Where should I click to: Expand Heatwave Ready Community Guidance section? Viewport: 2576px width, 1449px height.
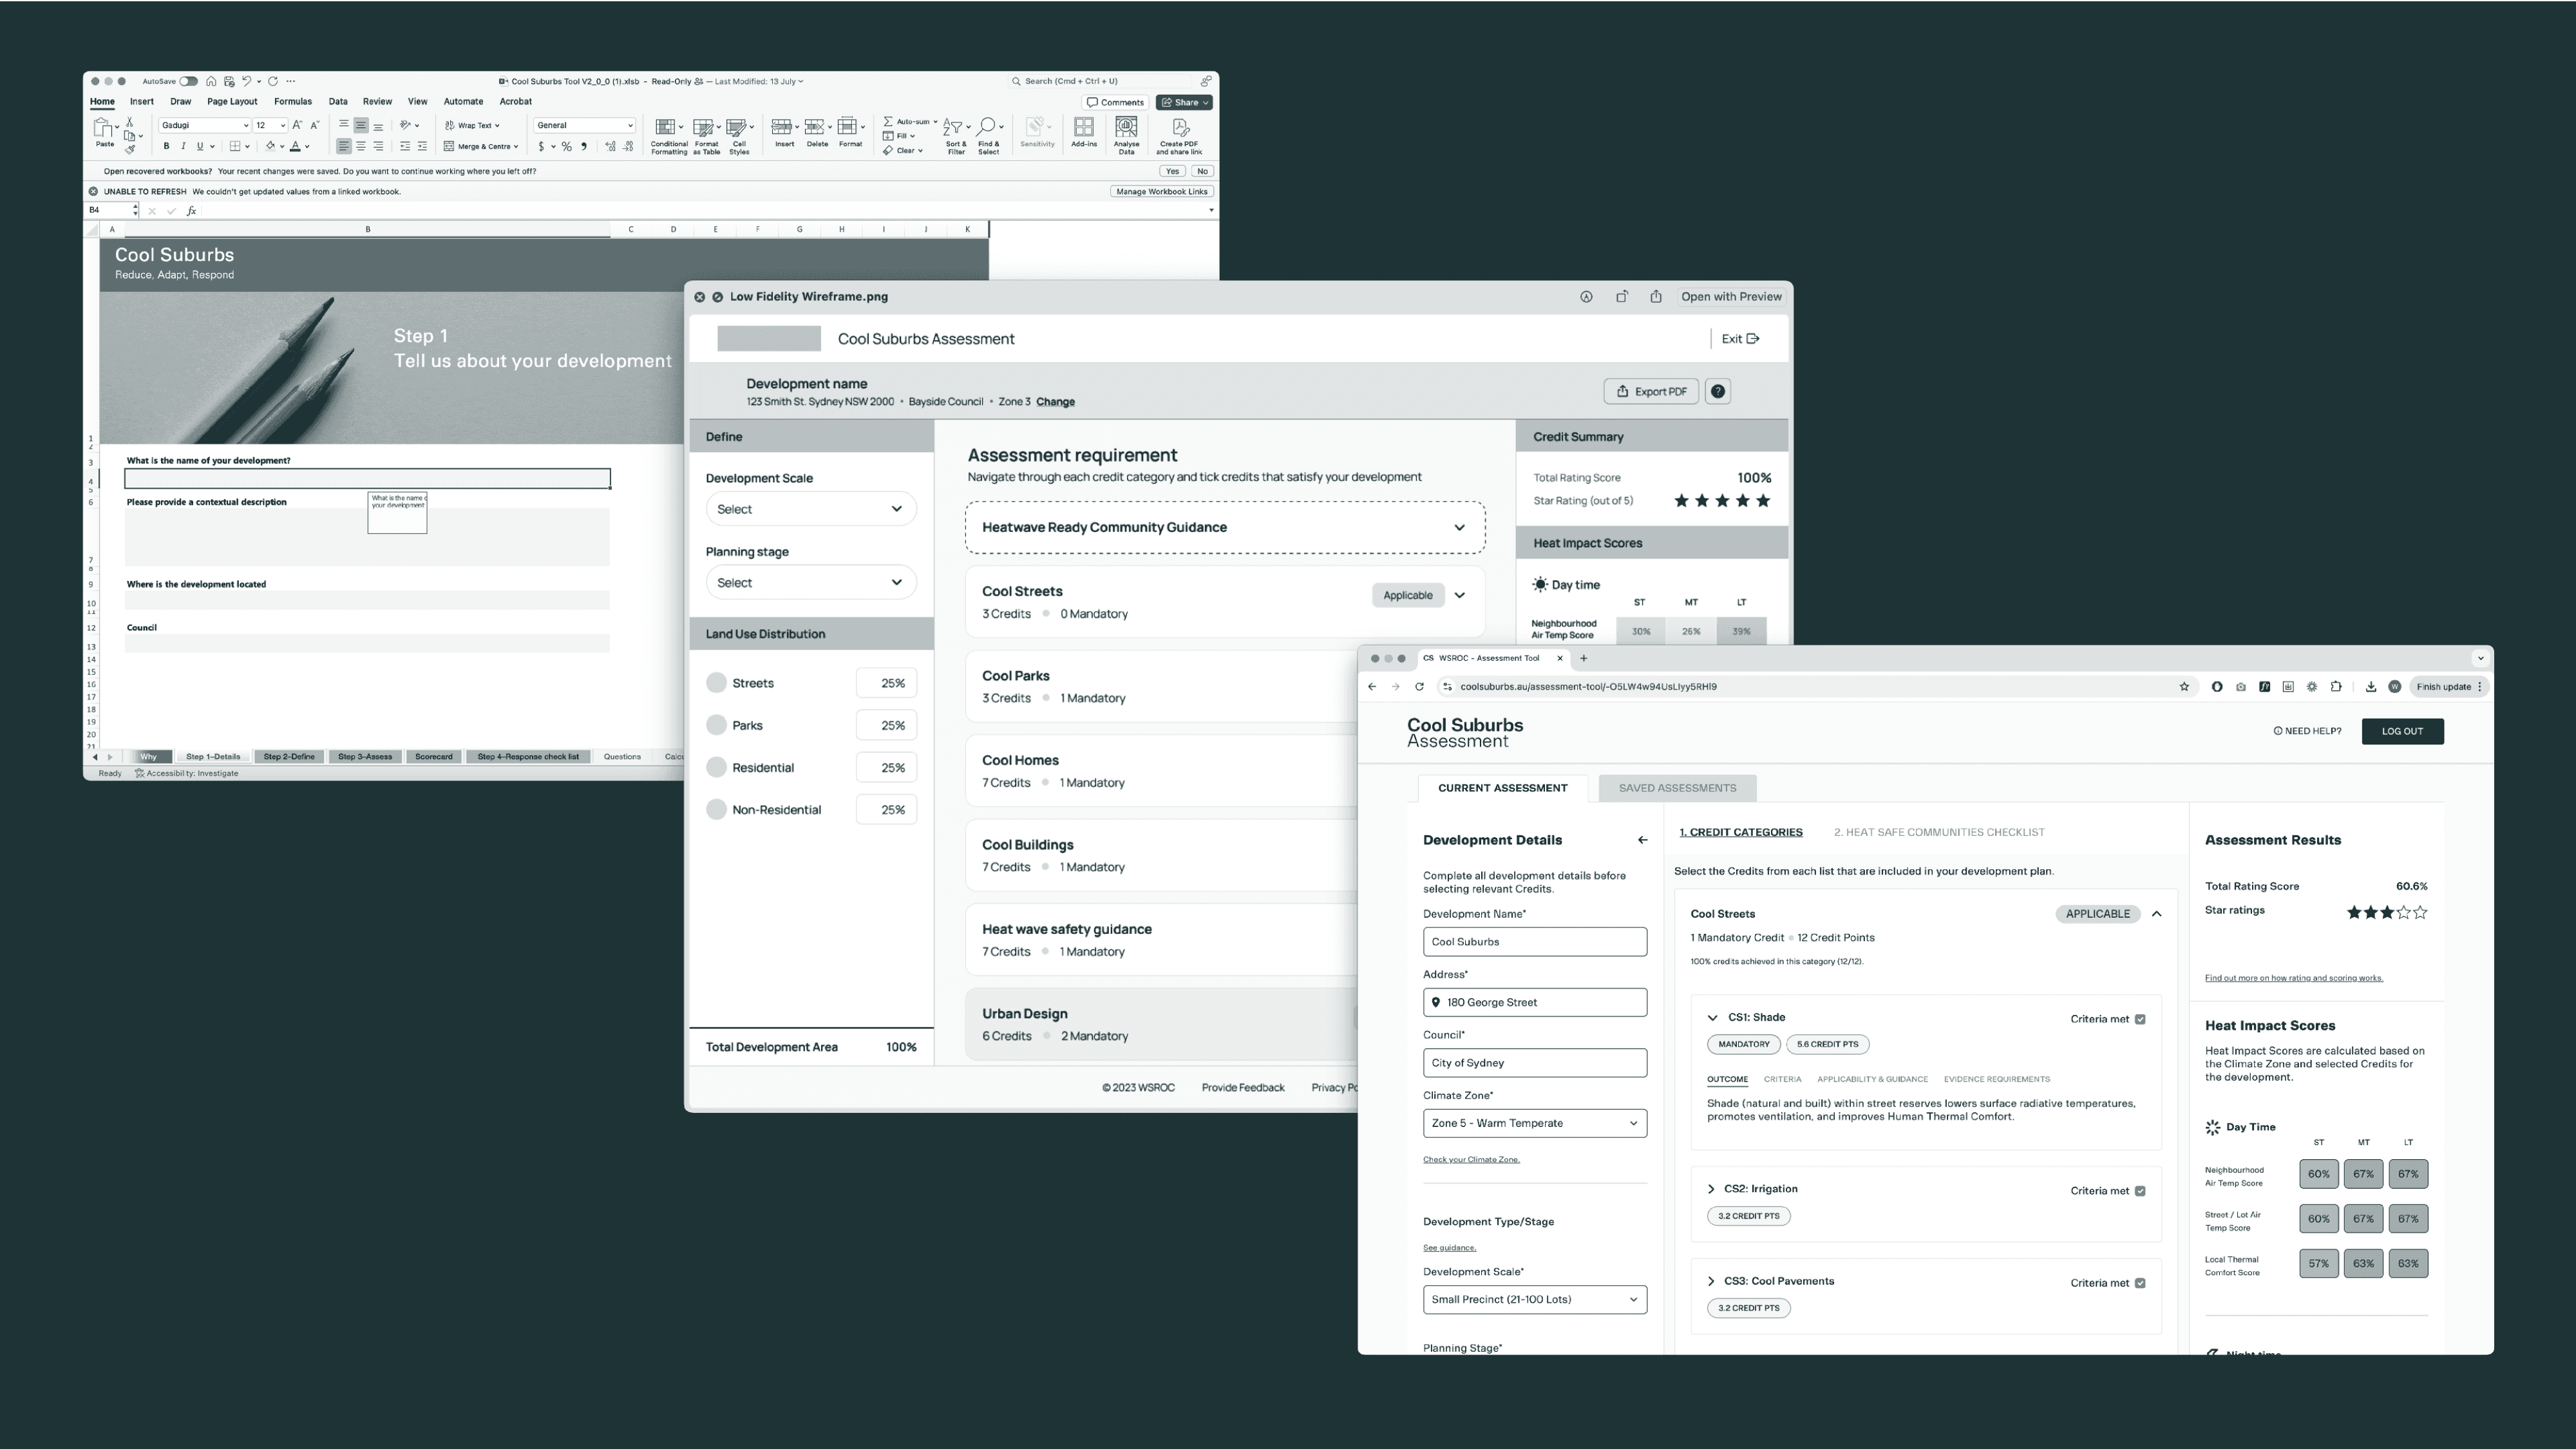click(x=1459, y=528)
